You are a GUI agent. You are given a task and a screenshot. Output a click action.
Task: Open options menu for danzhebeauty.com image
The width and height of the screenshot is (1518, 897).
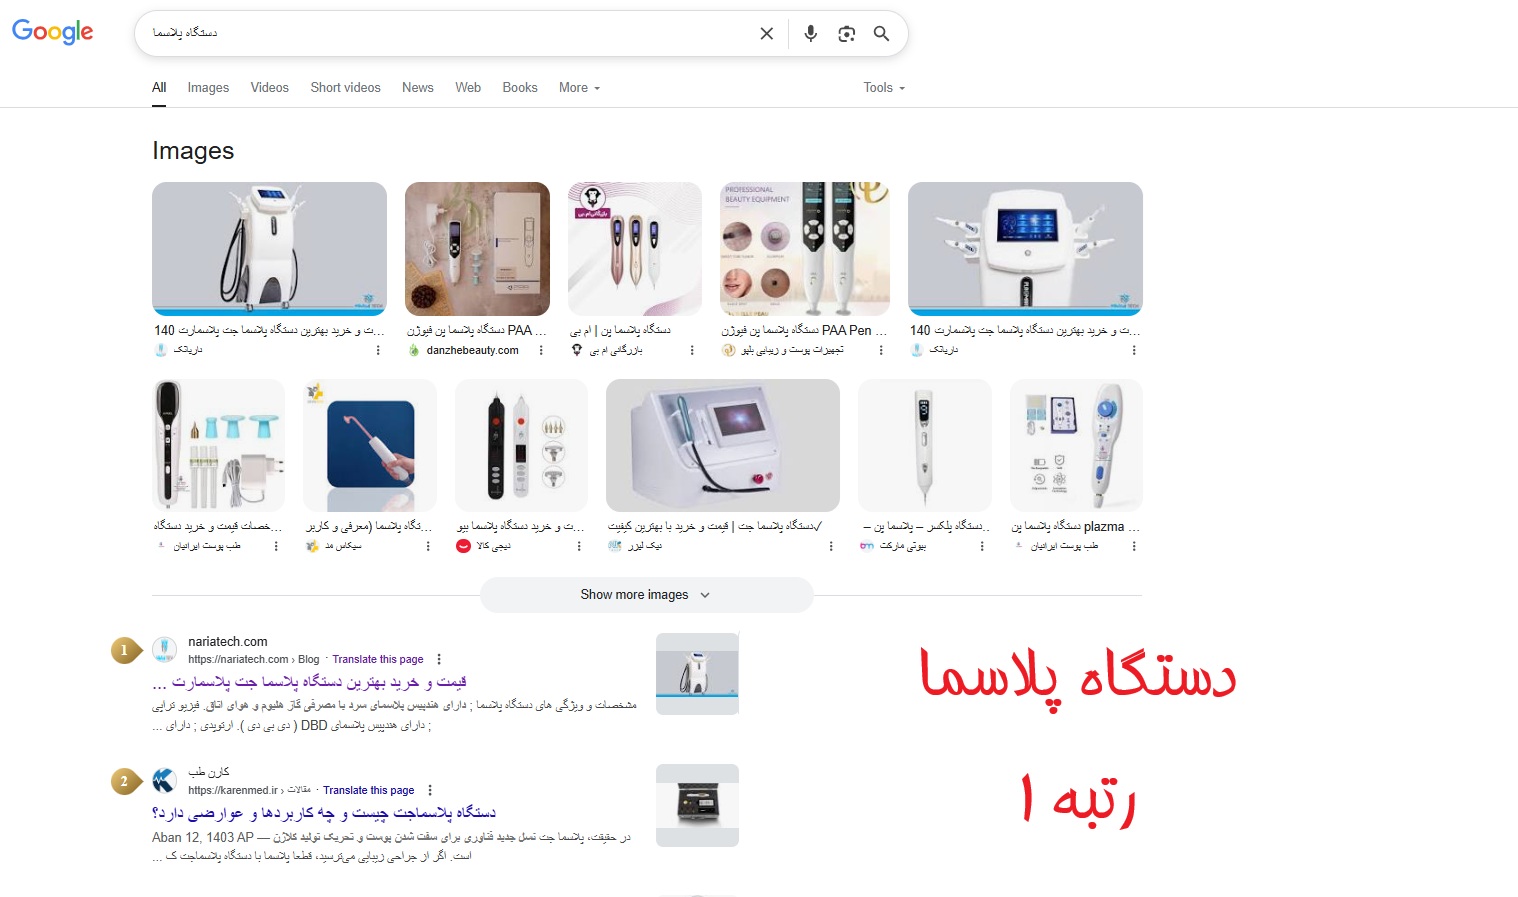pyautogui.click(x=541, y=350)
